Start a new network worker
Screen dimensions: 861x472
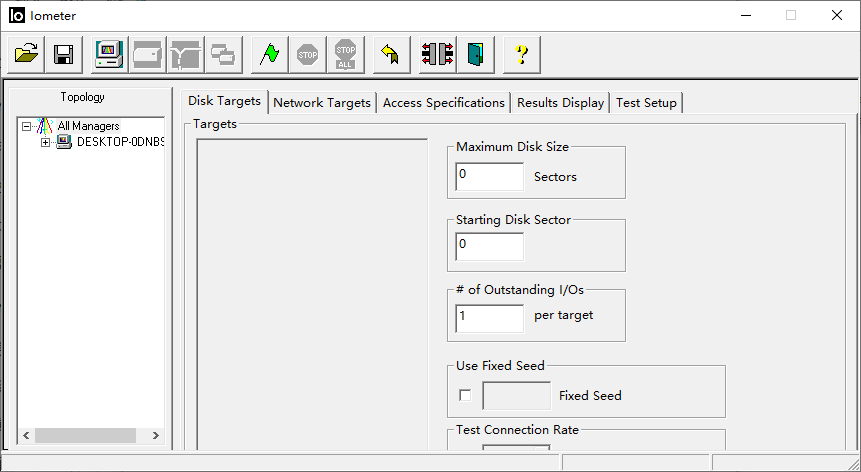pos(185,54)
